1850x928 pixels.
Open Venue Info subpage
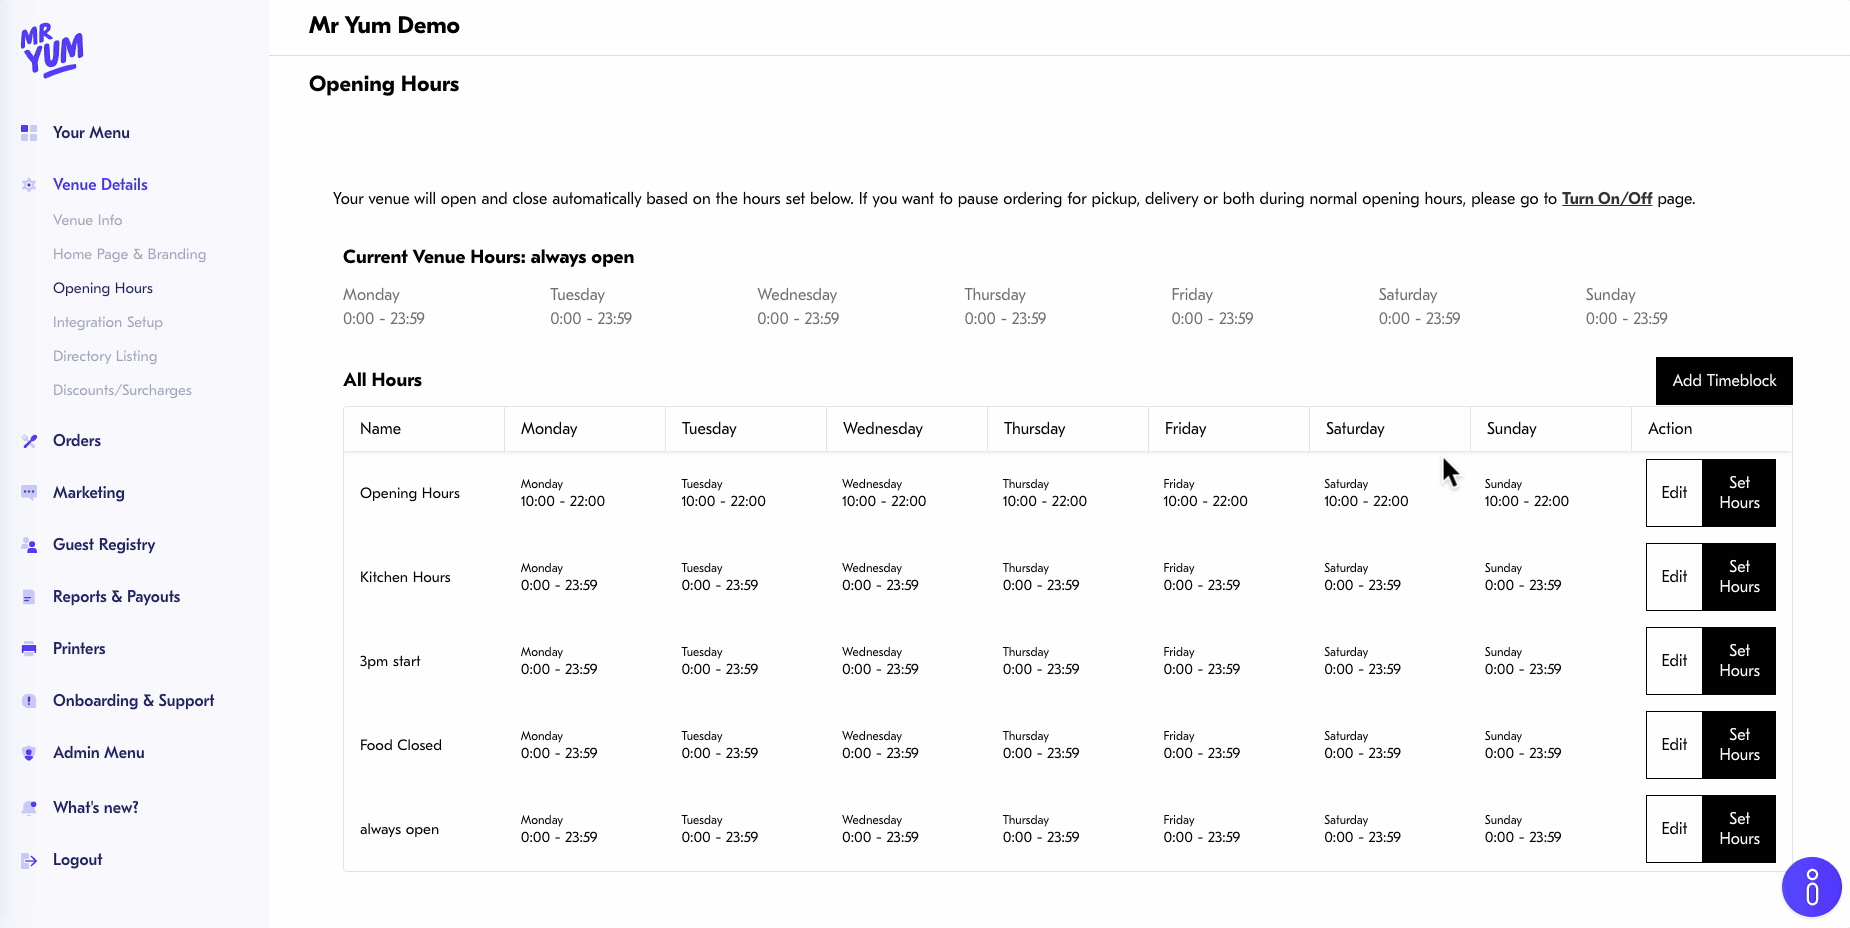pos(87,220)
